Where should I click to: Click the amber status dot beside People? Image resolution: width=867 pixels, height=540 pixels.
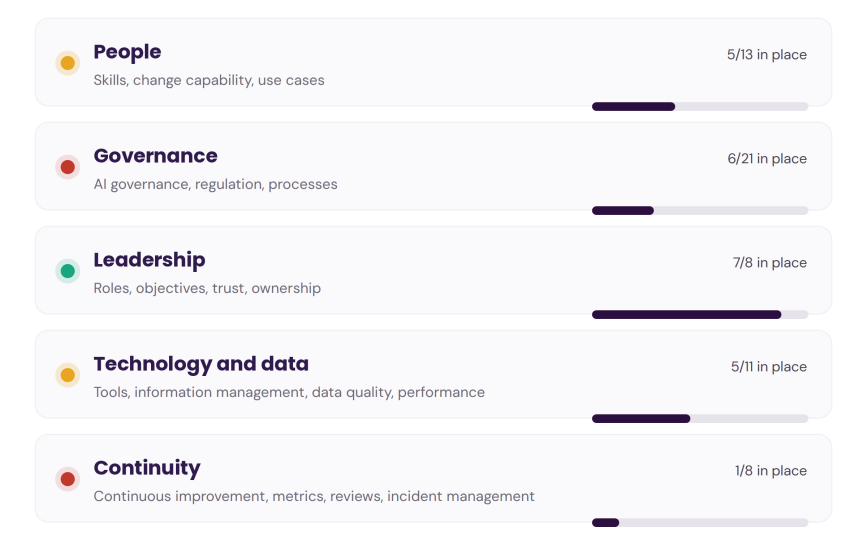pyautogui.click(x=67, y=63)
